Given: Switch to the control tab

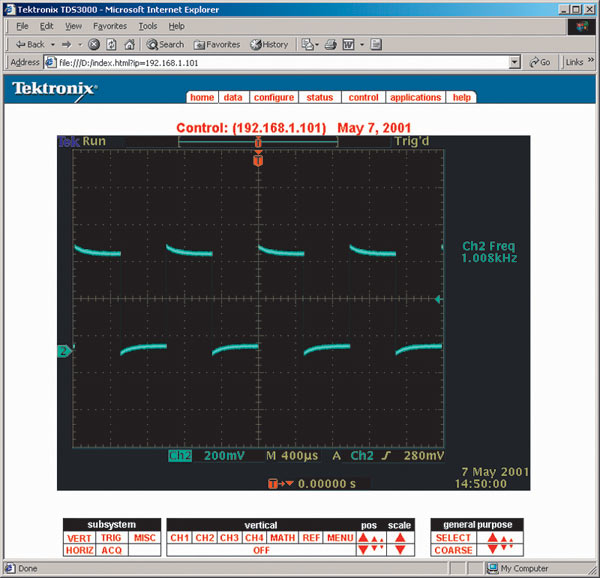Looking at the screenshot, I should click(363, 98).
